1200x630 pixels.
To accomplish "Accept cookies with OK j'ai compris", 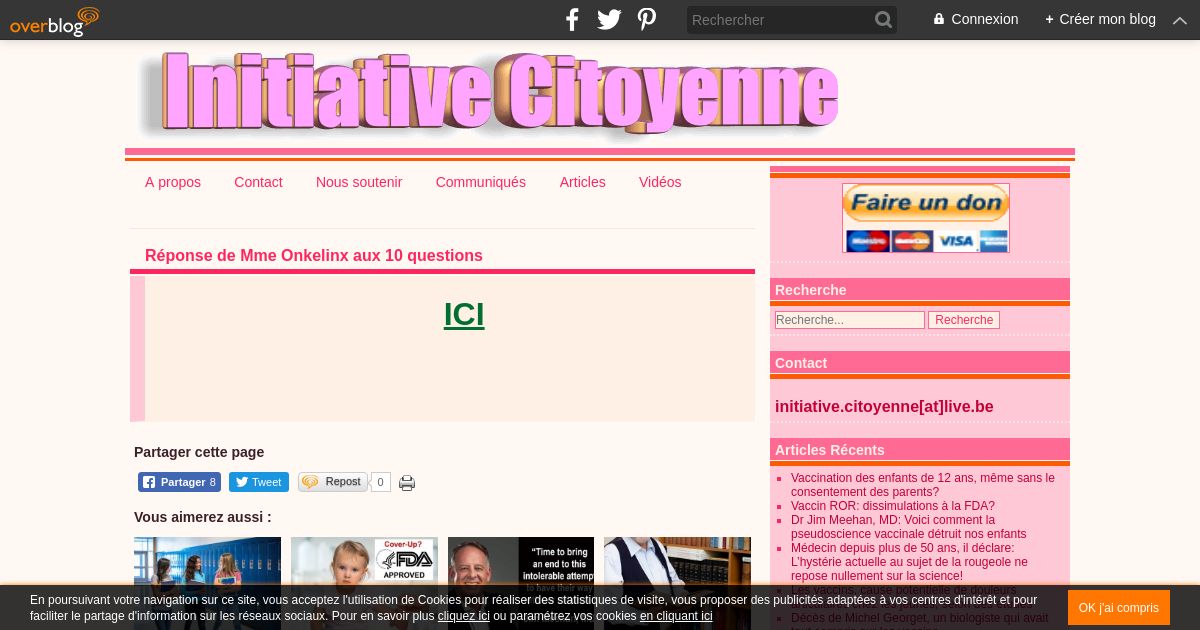I will [1119, 608].
